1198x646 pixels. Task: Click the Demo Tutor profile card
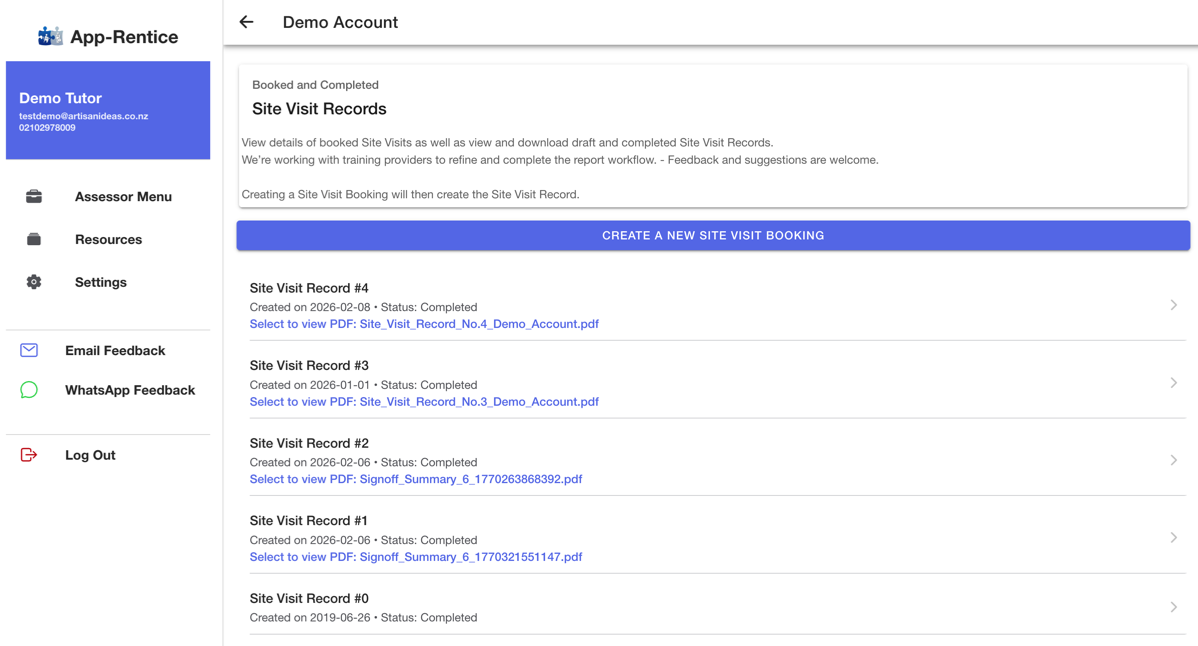click(108, 110)
